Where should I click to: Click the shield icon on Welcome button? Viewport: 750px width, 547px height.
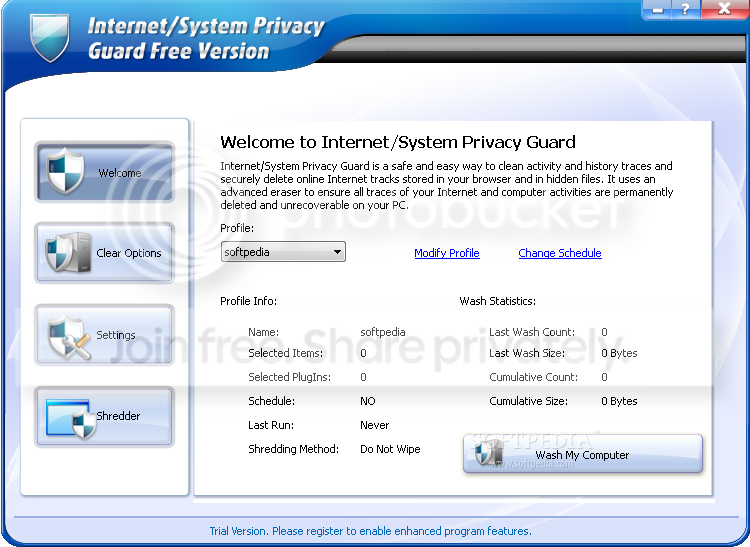pyautogui.click(x=65, y=171)
